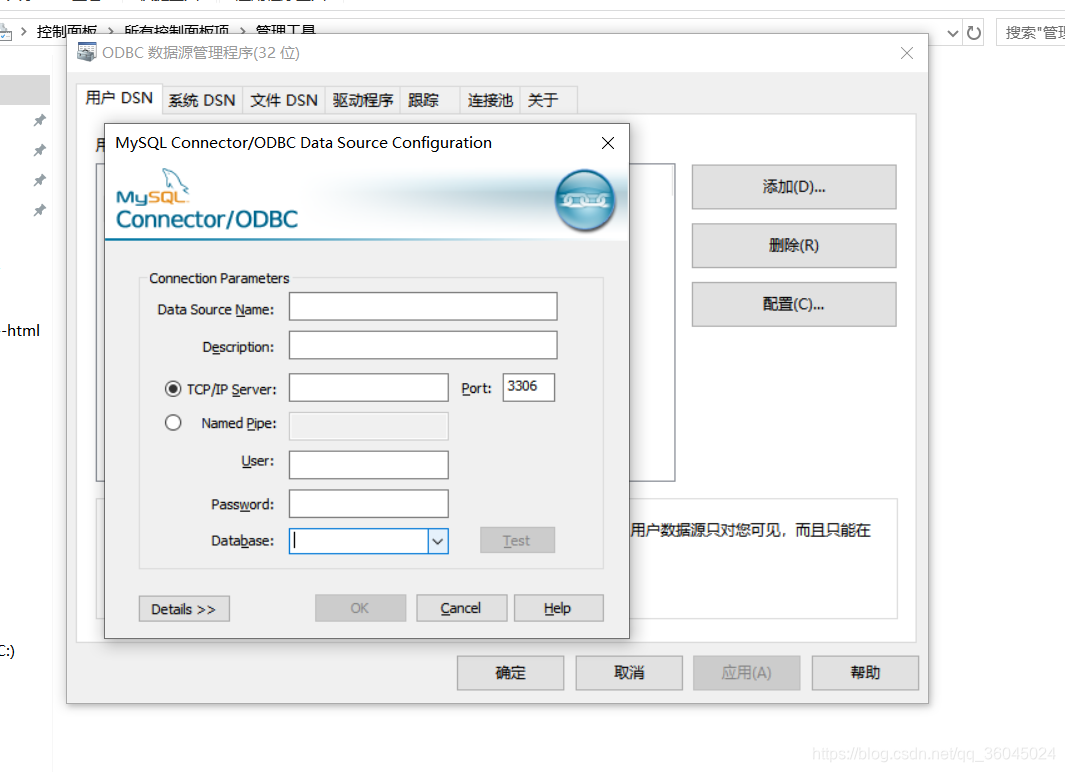Open the 驱动程序 tab
Viewport: 1065px width, 772px height.
363,100
